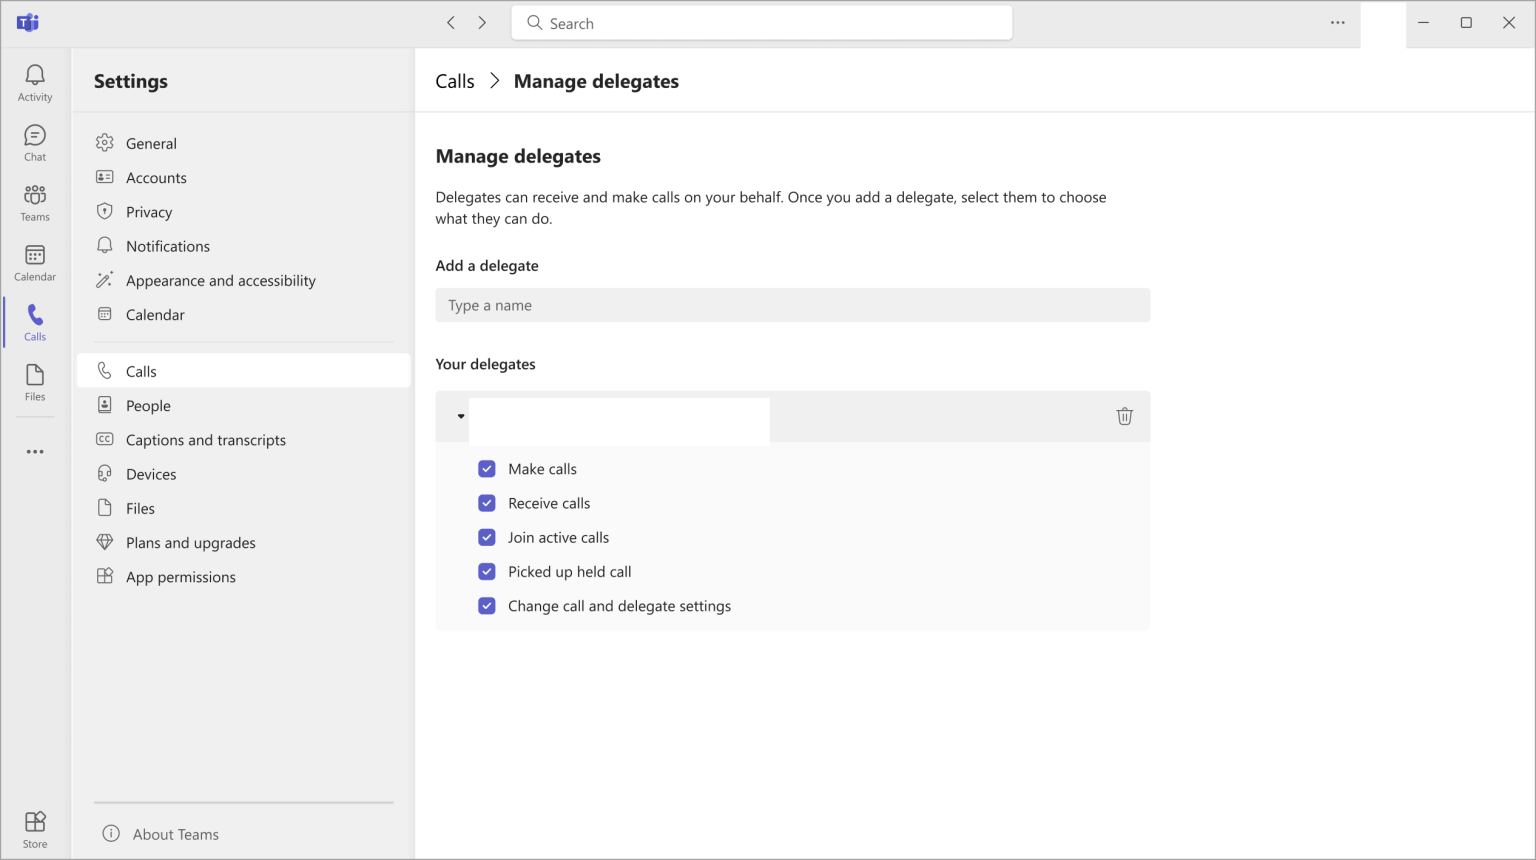Select the Chat icon

34,142
